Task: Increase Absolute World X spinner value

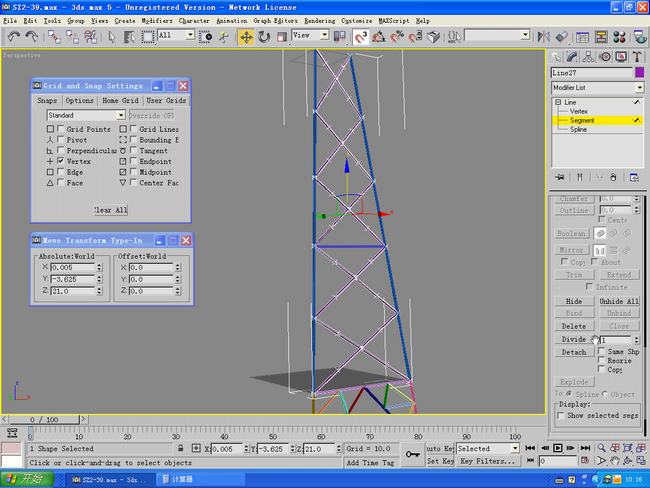Action: coord(99,265)
